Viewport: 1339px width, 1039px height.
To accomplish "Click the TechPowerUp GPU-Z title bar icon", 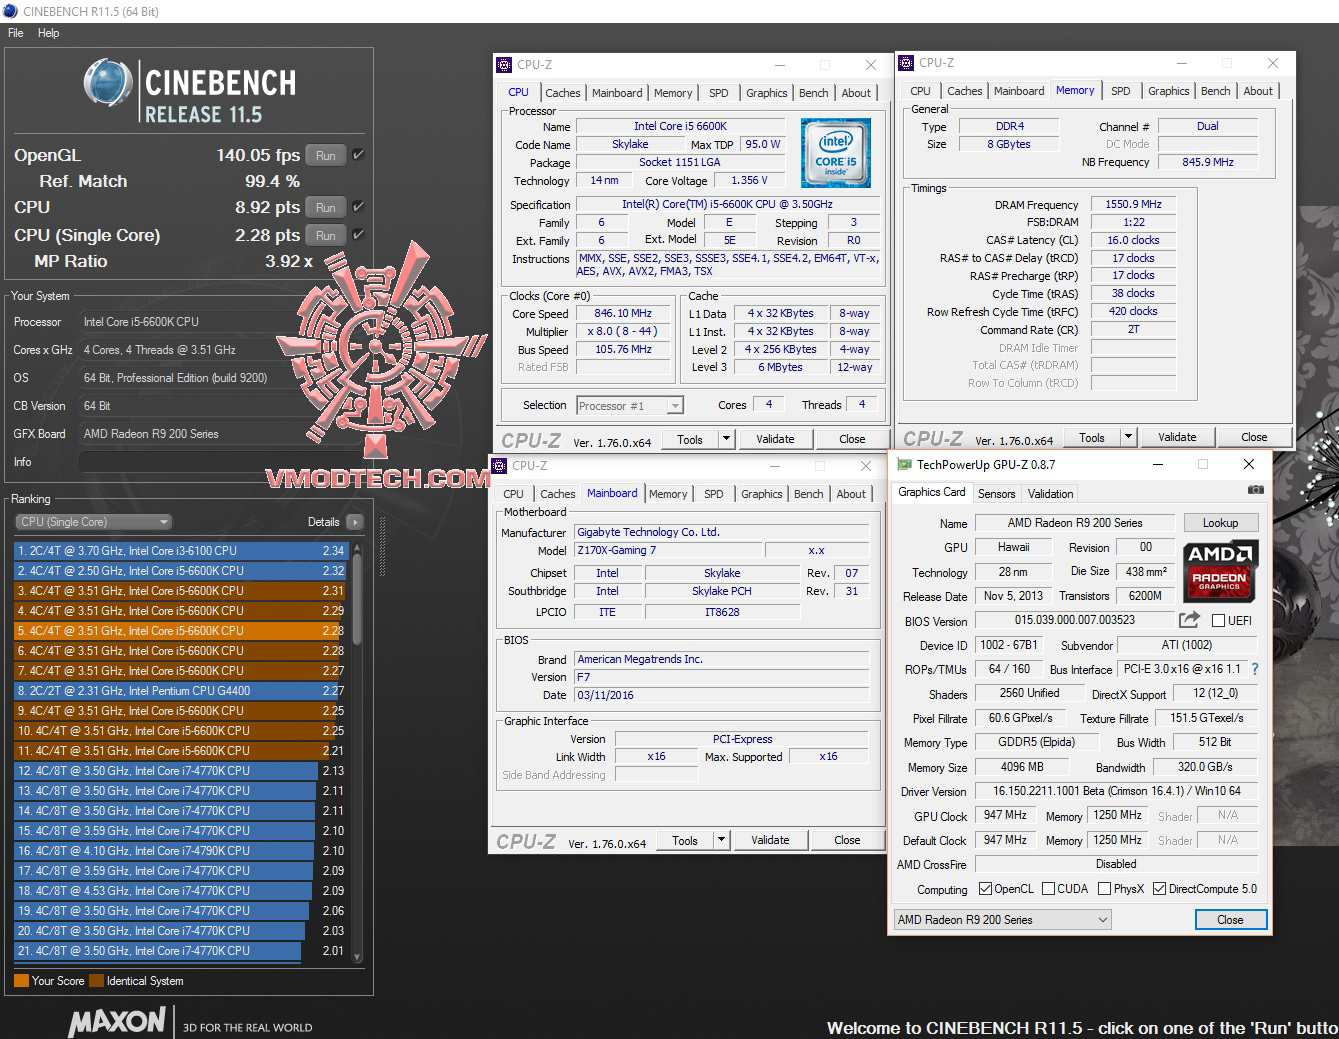I will coord(904,464).
